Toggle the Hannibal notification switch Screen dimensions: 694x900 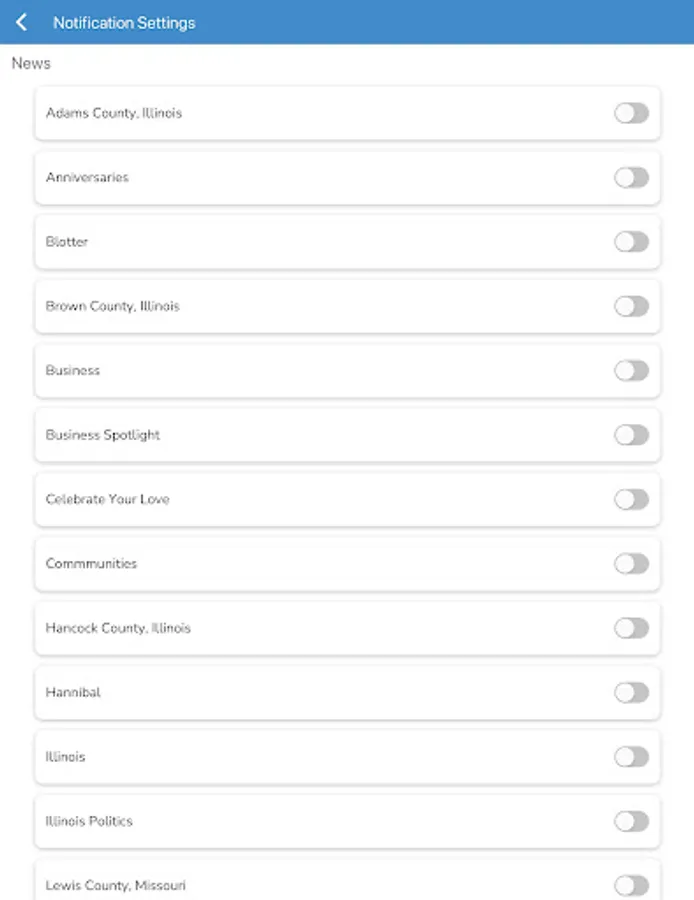[x=631, y=692]
